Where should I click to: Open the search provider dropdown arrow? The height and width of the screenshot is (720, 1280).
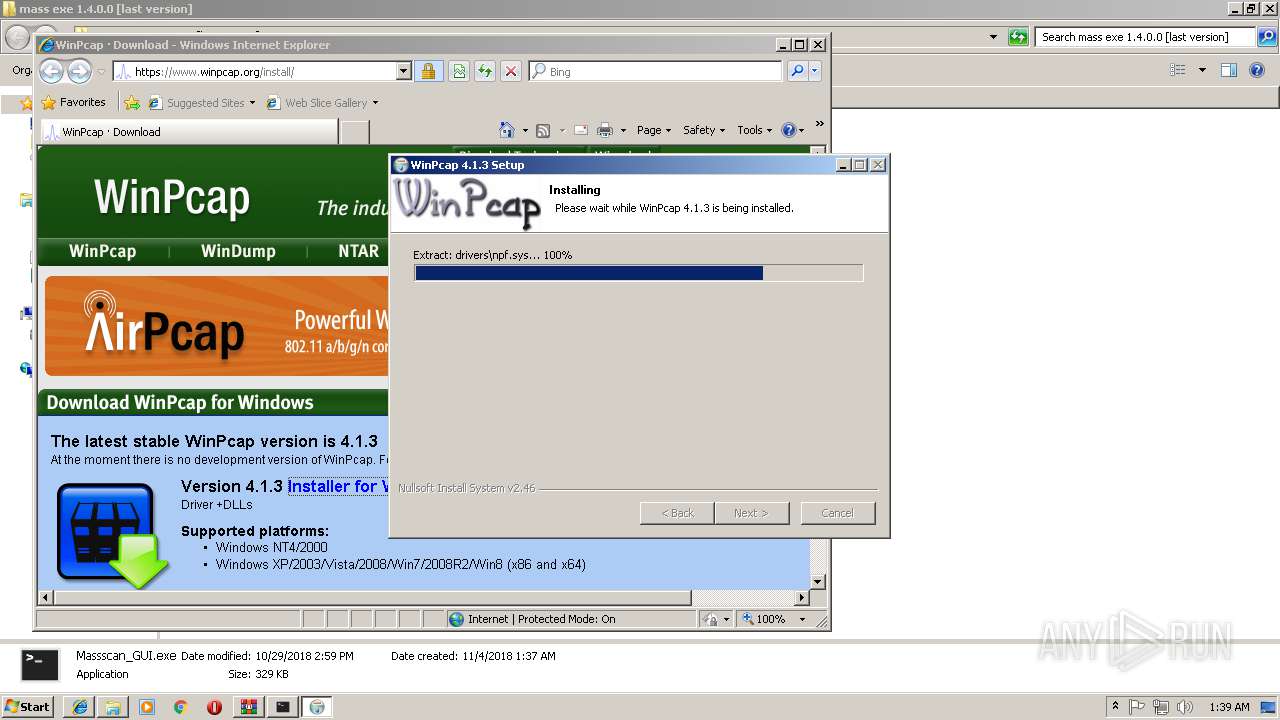[x=814, y=71]
